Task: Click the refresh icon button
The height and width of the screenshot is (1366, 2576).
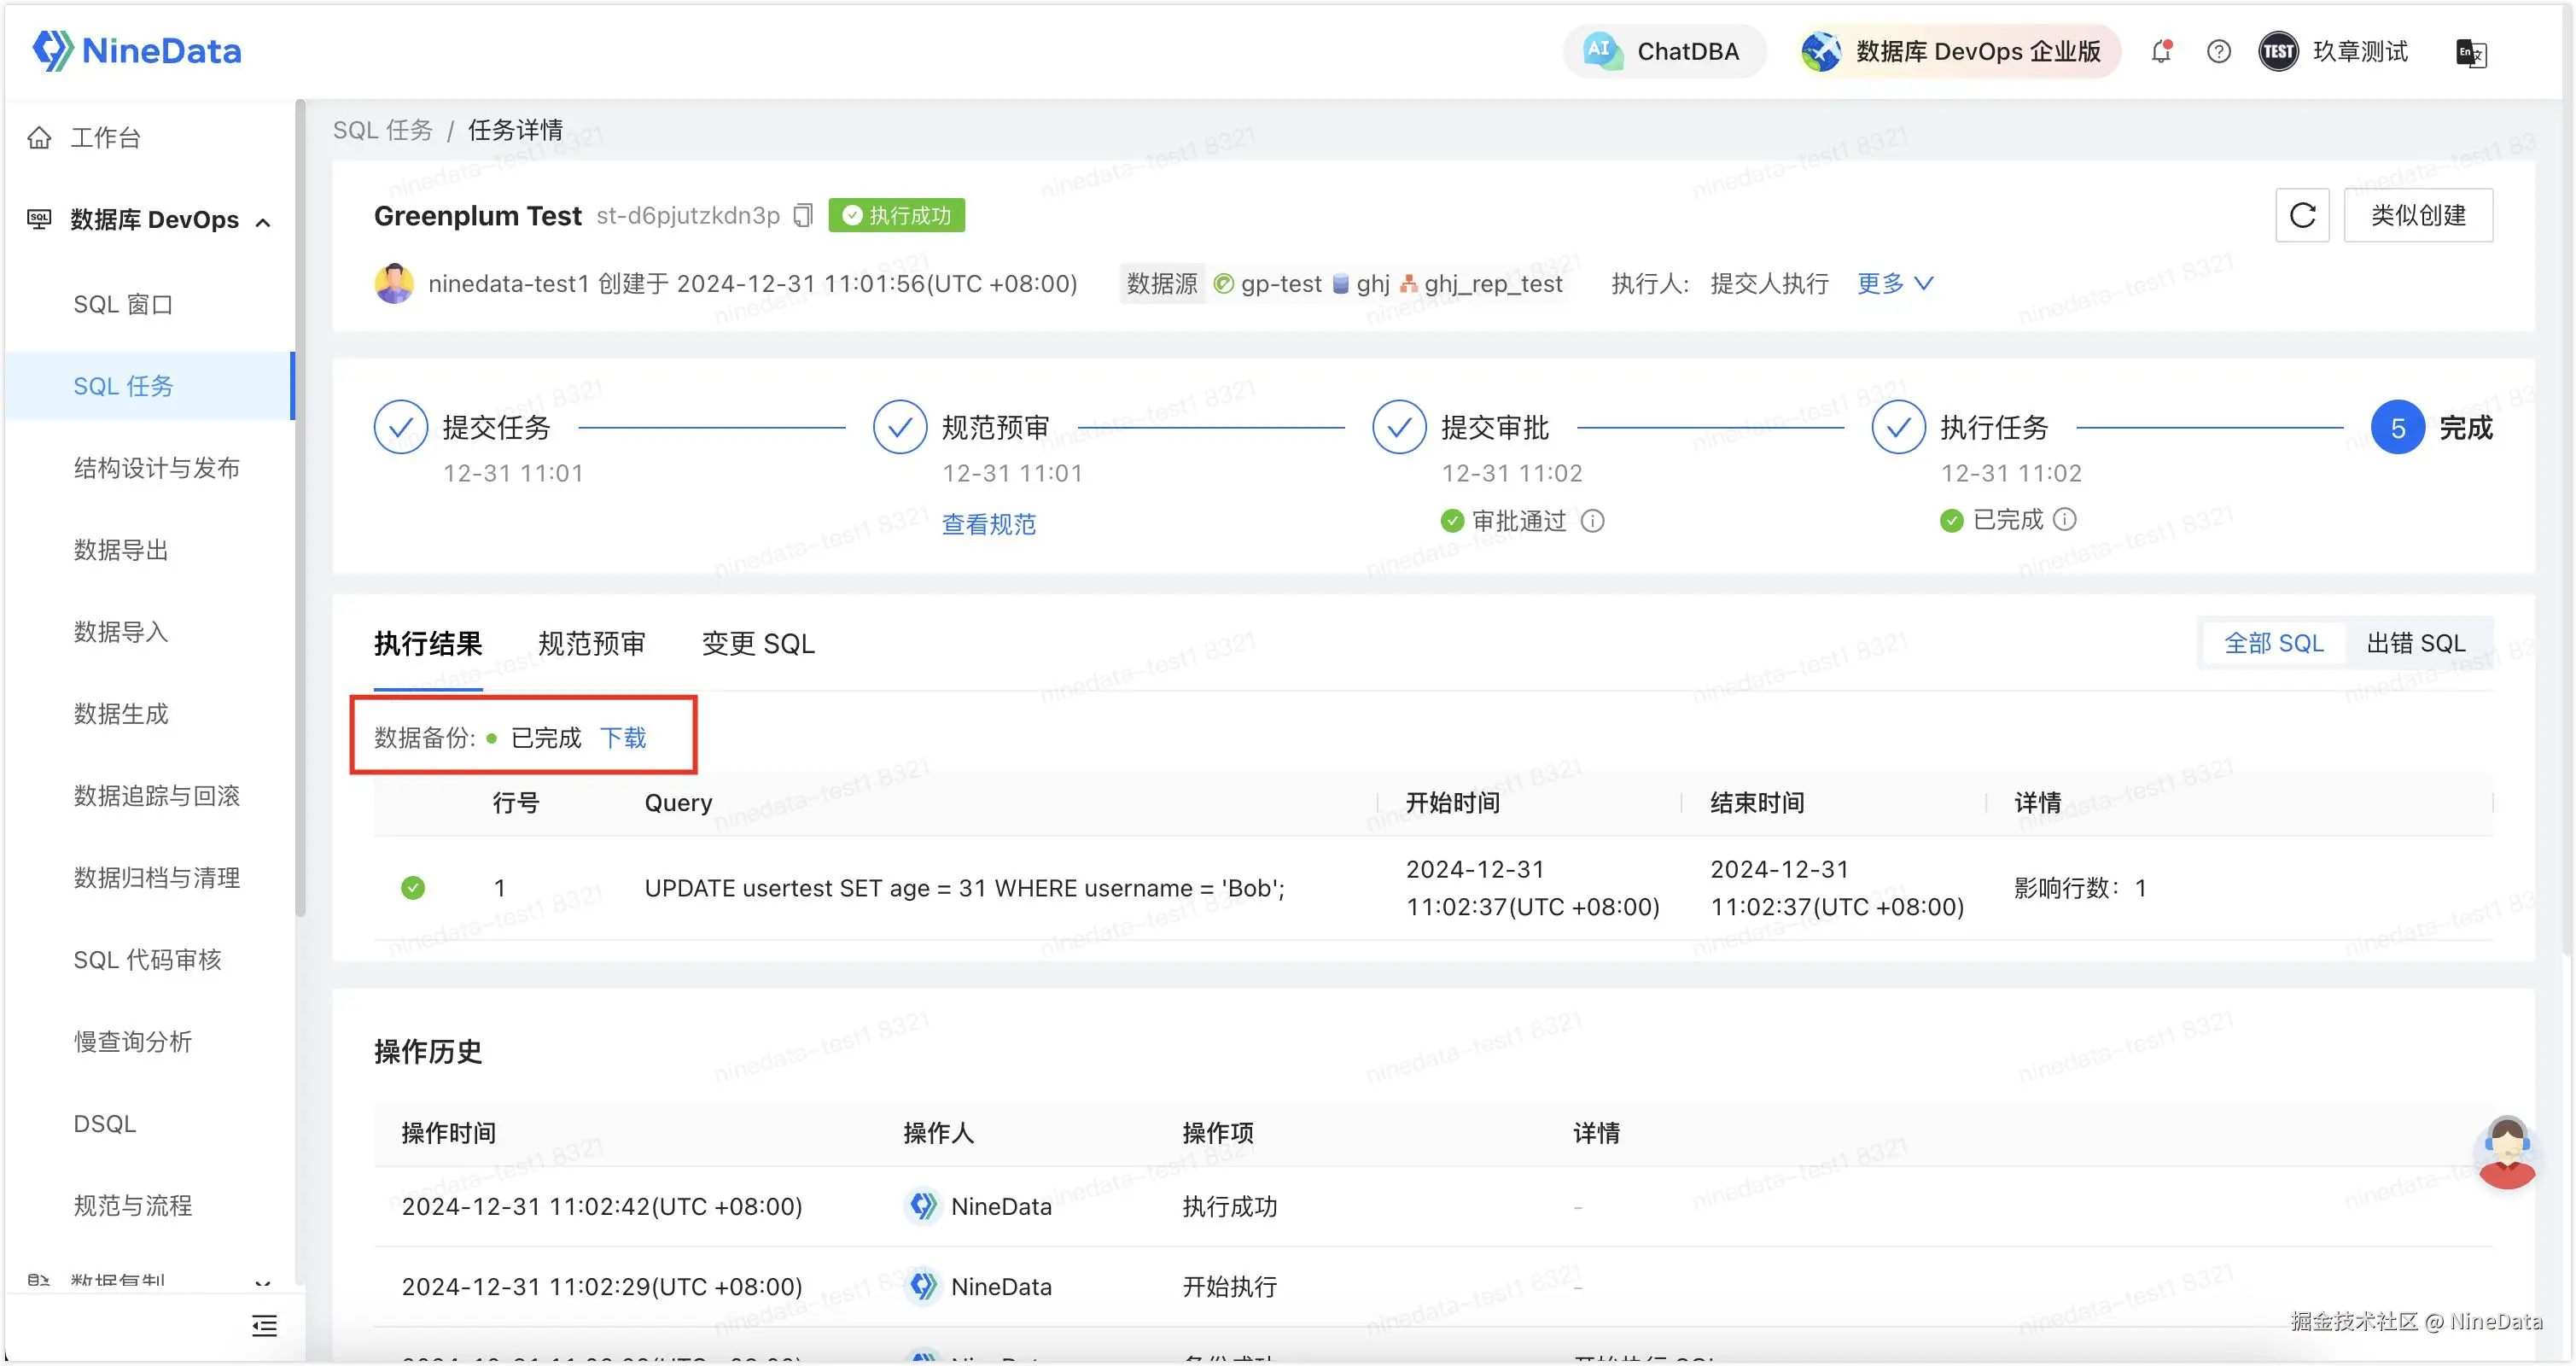Action: click(2302, 215)
